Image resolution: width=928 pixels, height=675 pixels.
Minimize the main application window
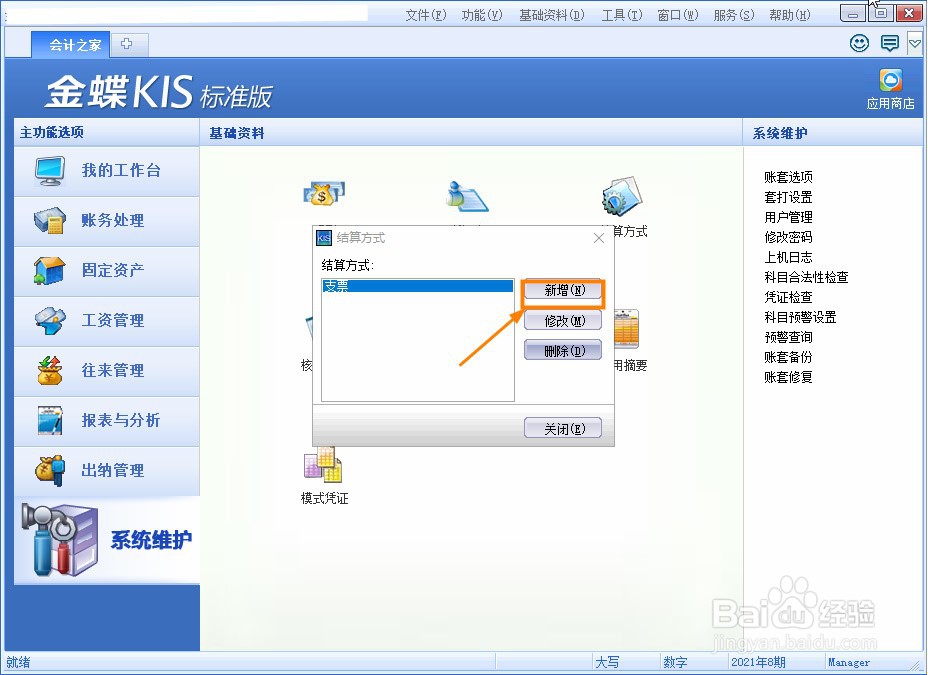pyautogui.click(x=853, y=13)
